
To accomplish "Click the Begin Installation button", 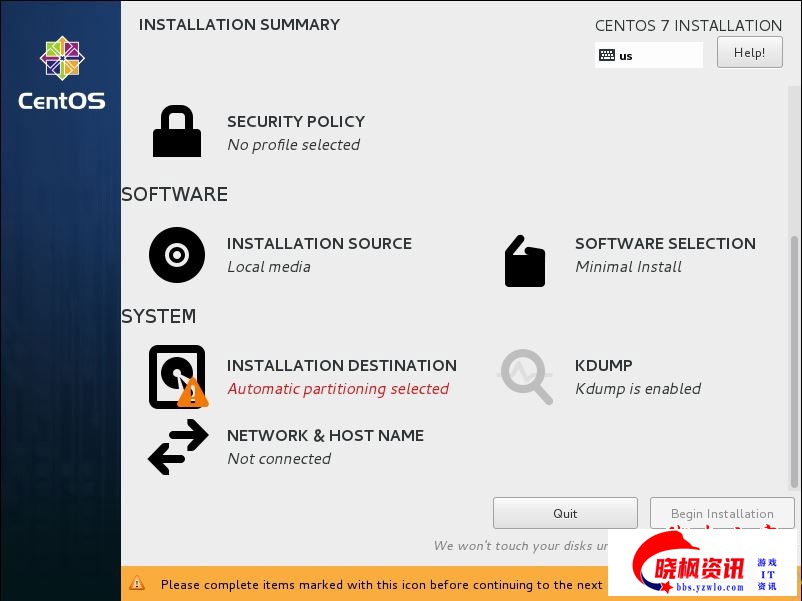I will click(722, 513).
